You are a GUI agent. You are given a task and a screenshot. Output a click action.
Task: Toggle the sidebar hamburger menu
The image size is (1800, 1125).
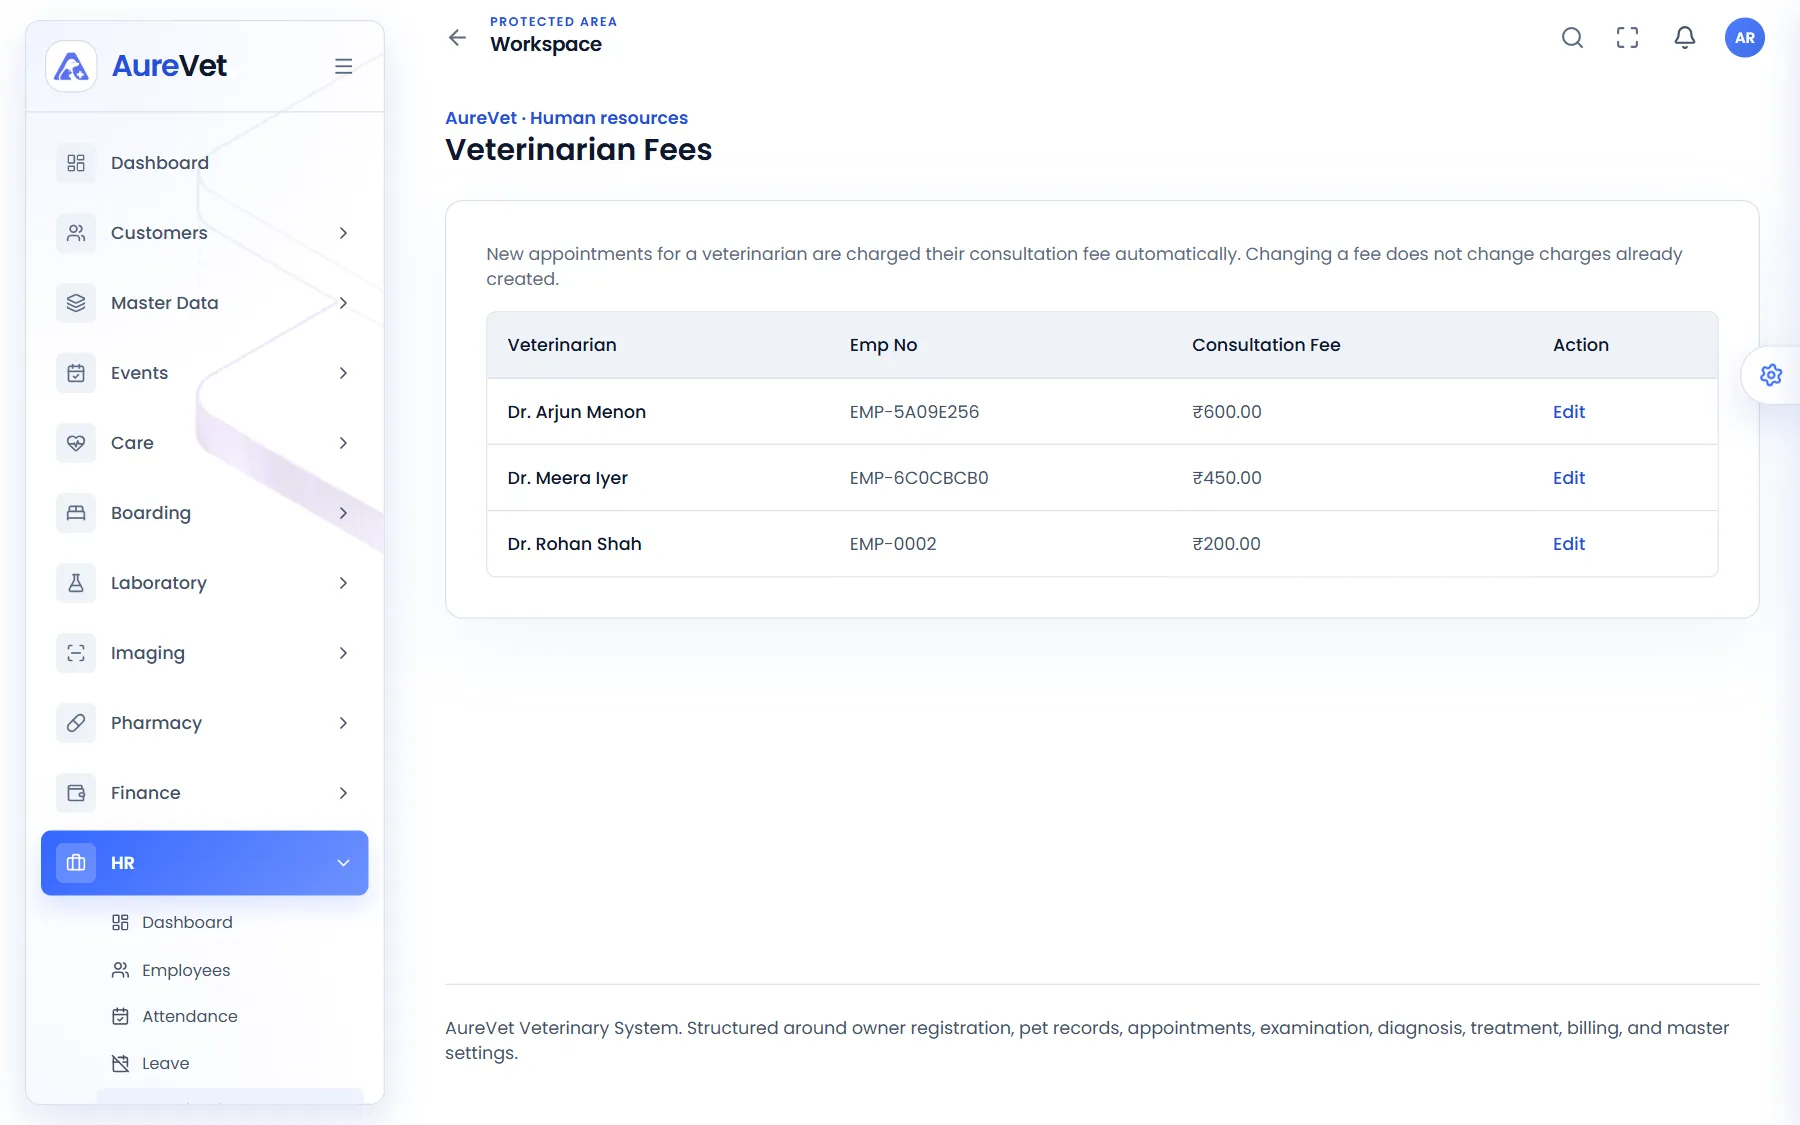coord(343,66)
